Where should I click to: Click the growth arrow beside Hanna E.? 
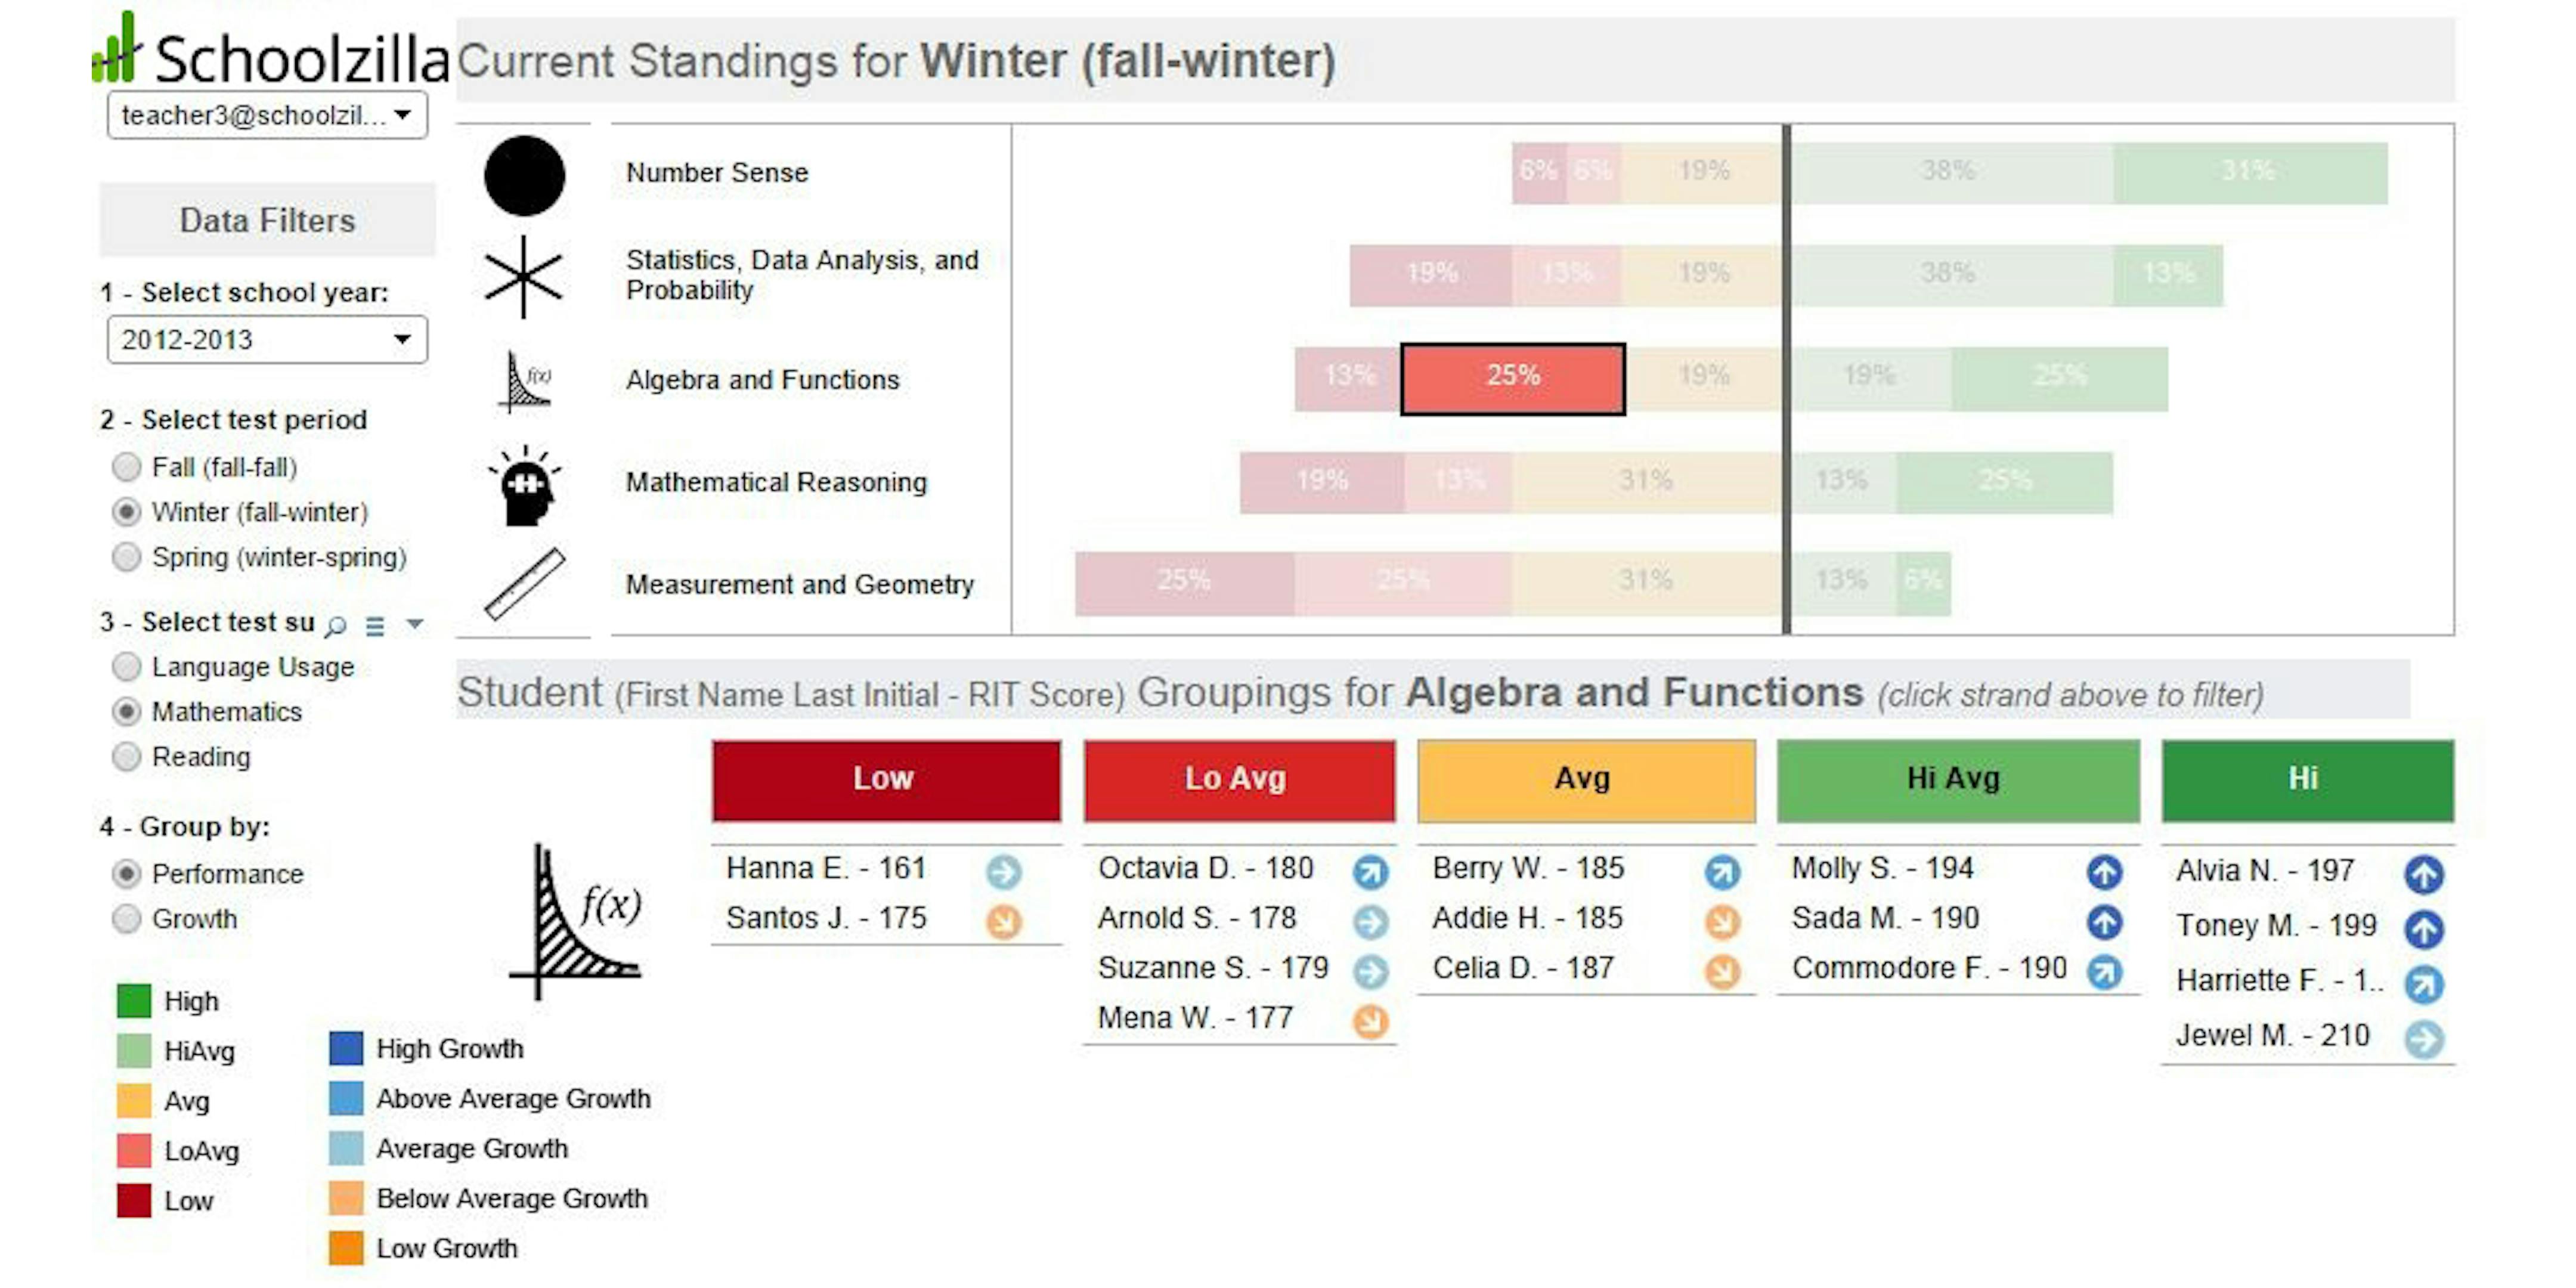1003,871
